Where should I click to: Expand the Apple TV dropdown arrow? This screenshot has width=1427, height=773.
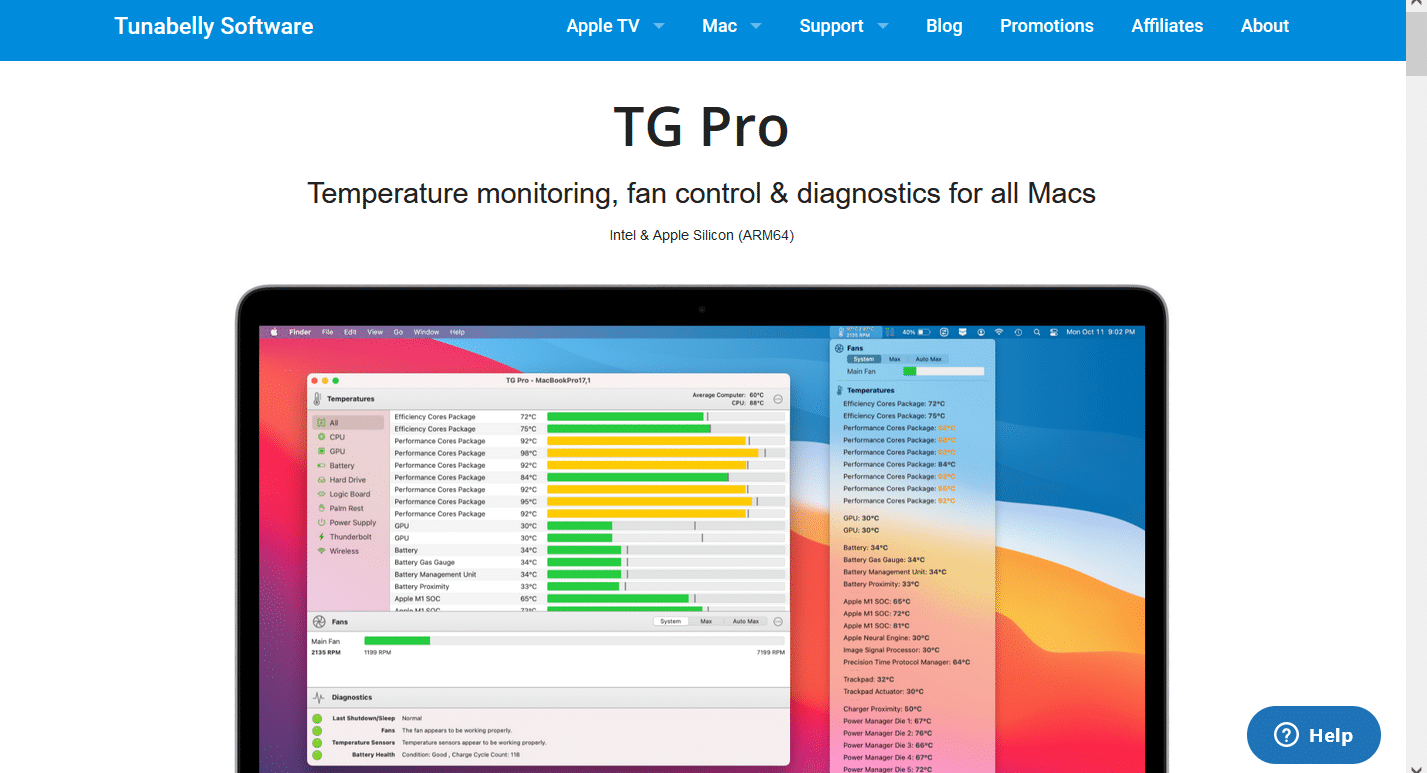[659, 26]
